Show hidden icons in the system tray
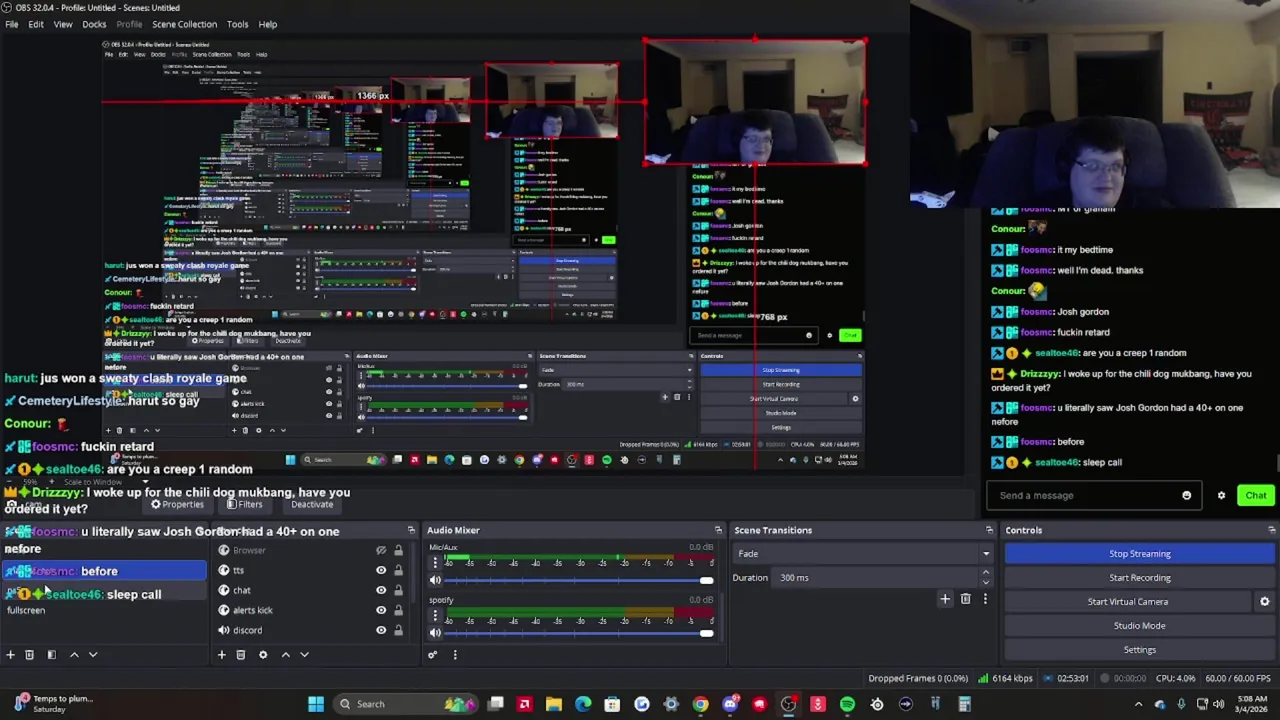The image size is (1280, 720). tap(1138, 704)
